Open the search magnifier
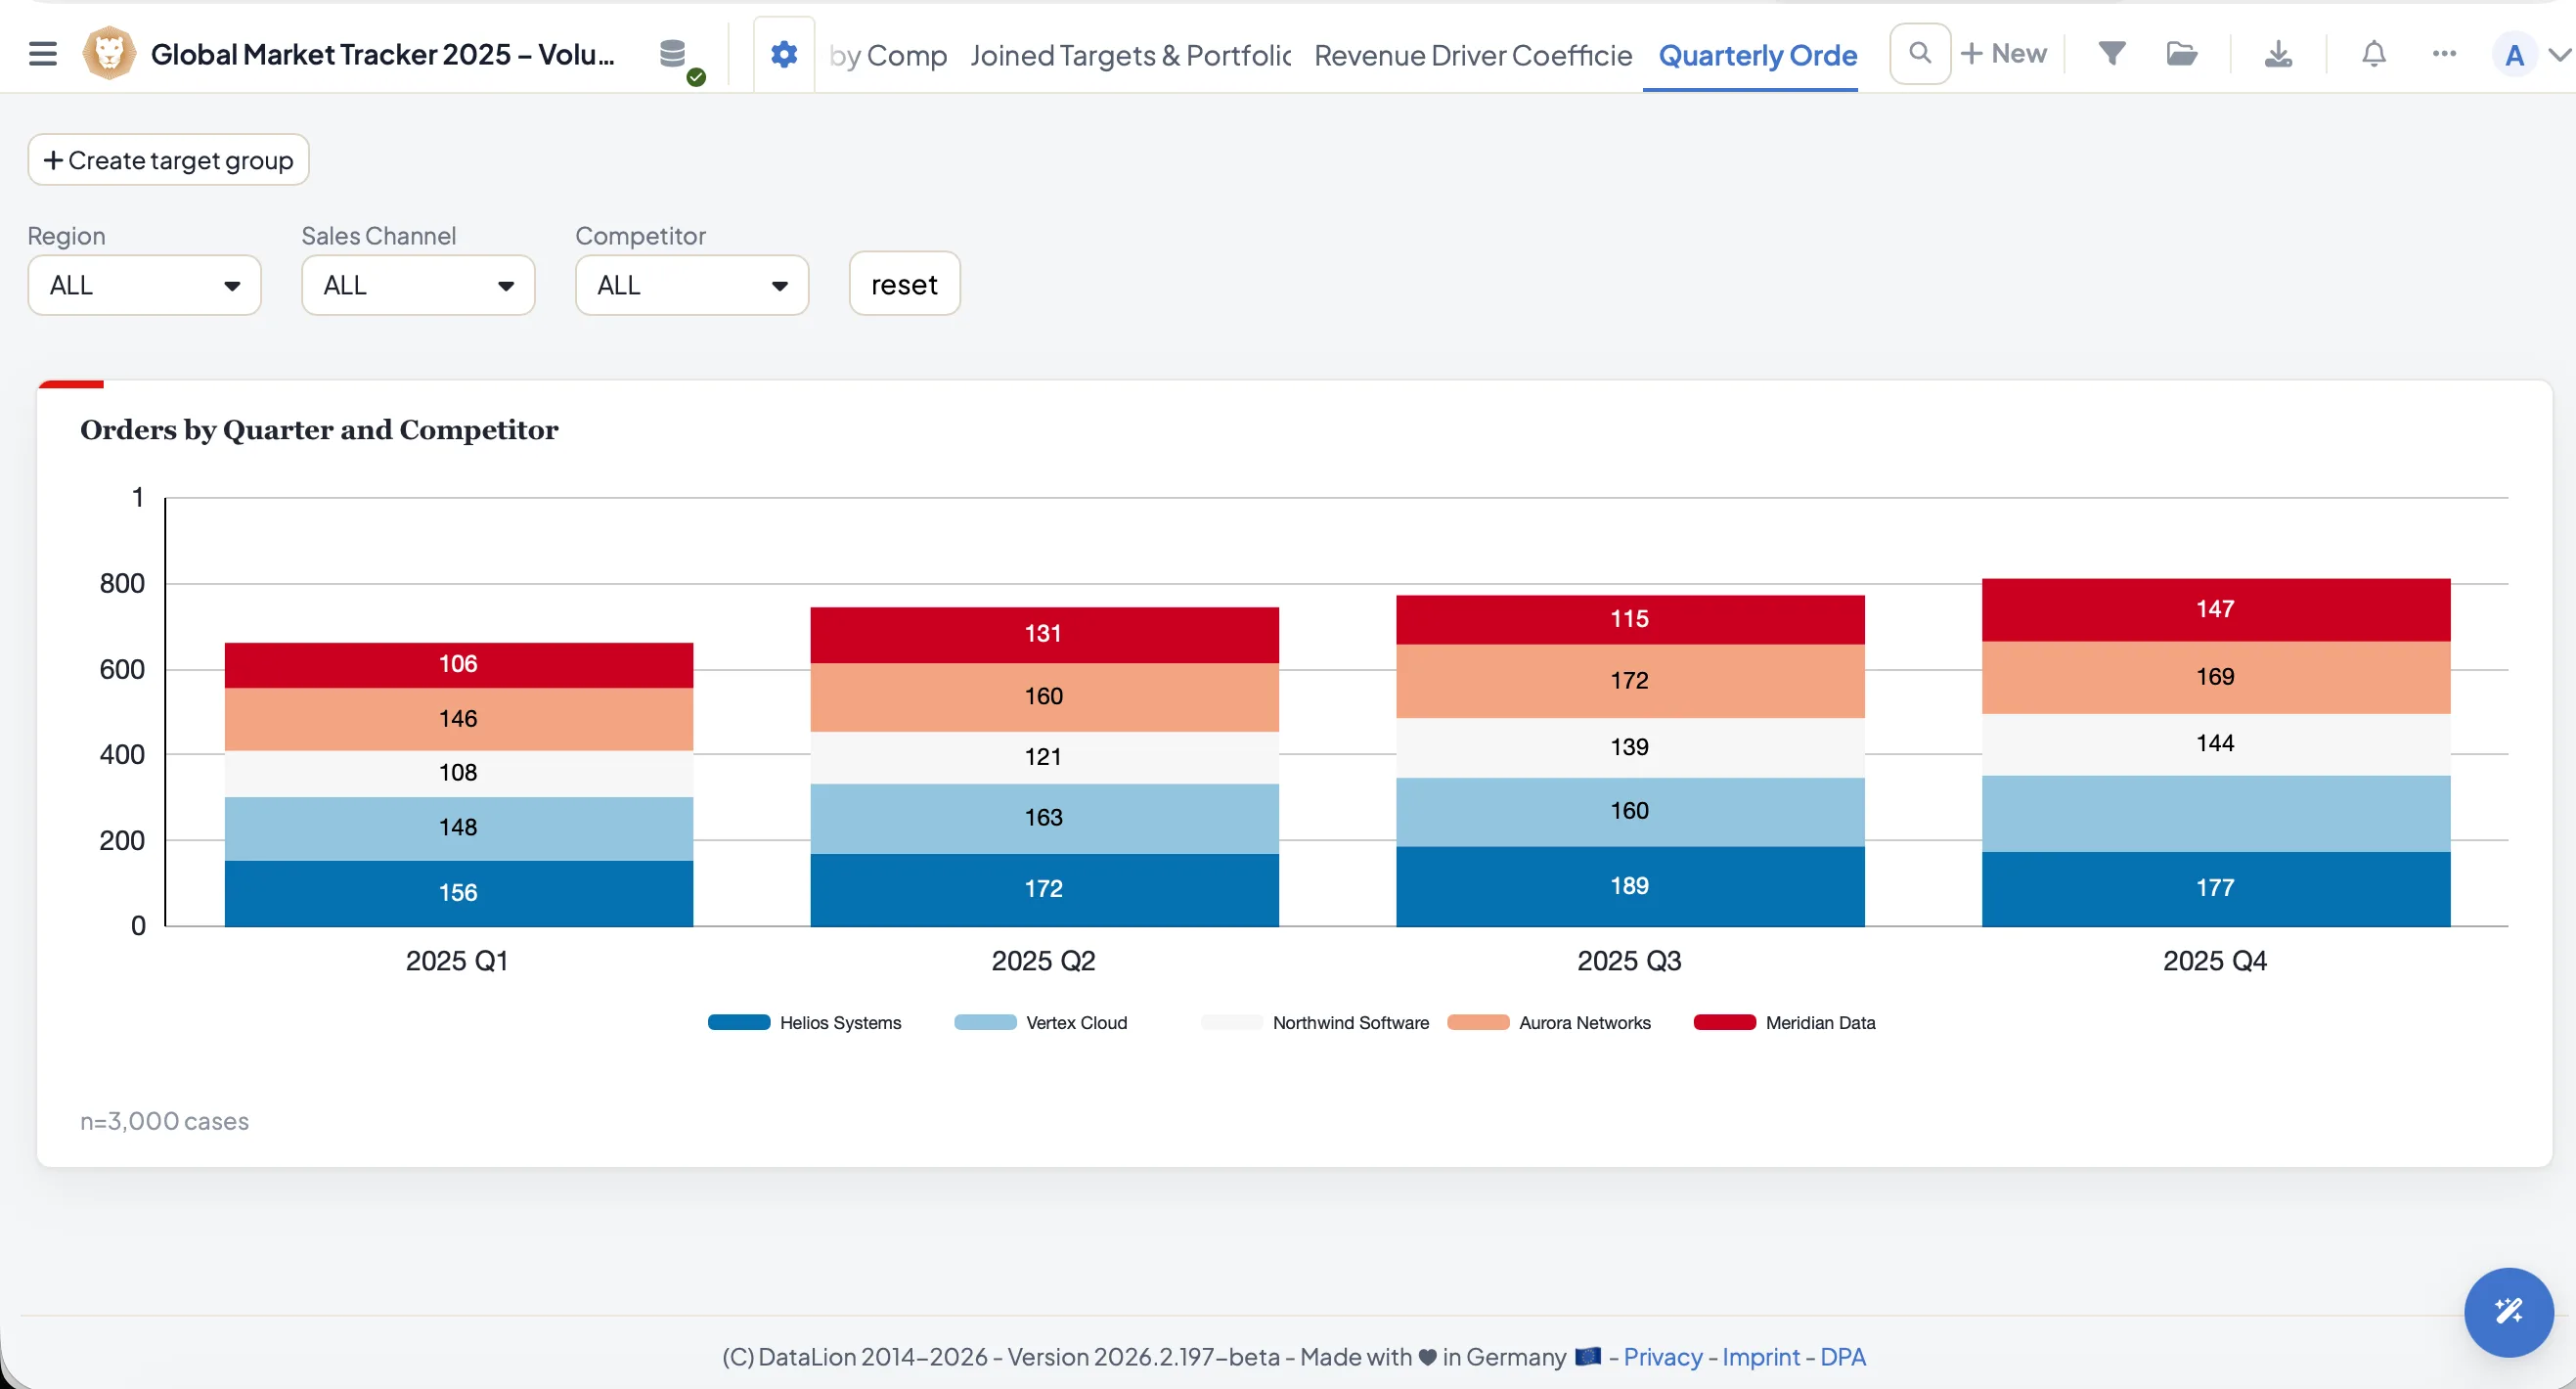 click(1919, 54)
